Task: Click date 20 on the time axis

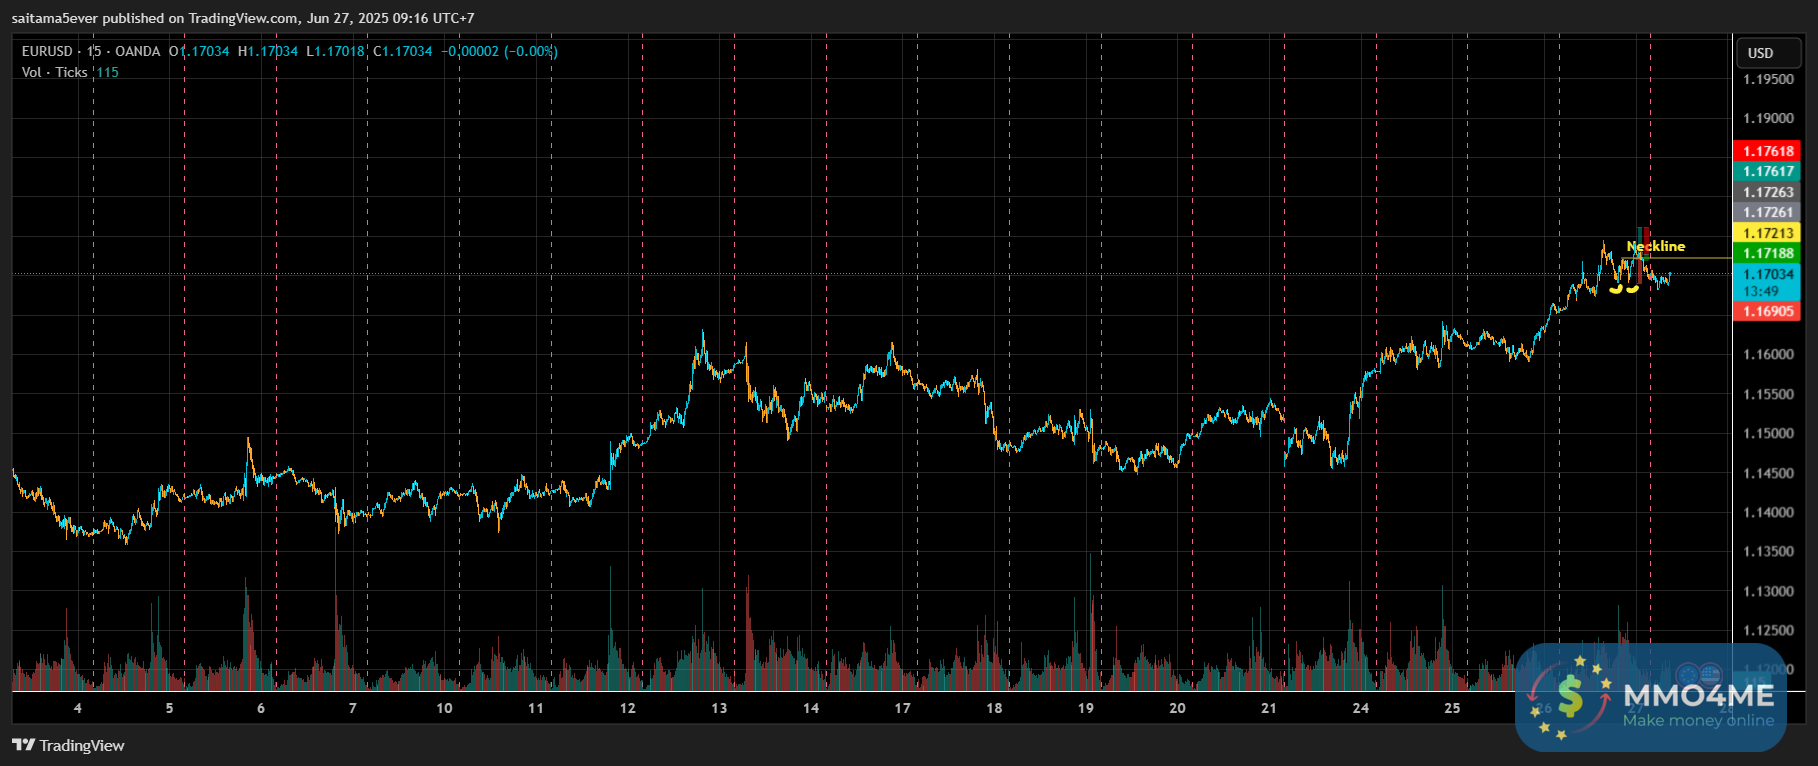Action: [x=1177, y=708]
